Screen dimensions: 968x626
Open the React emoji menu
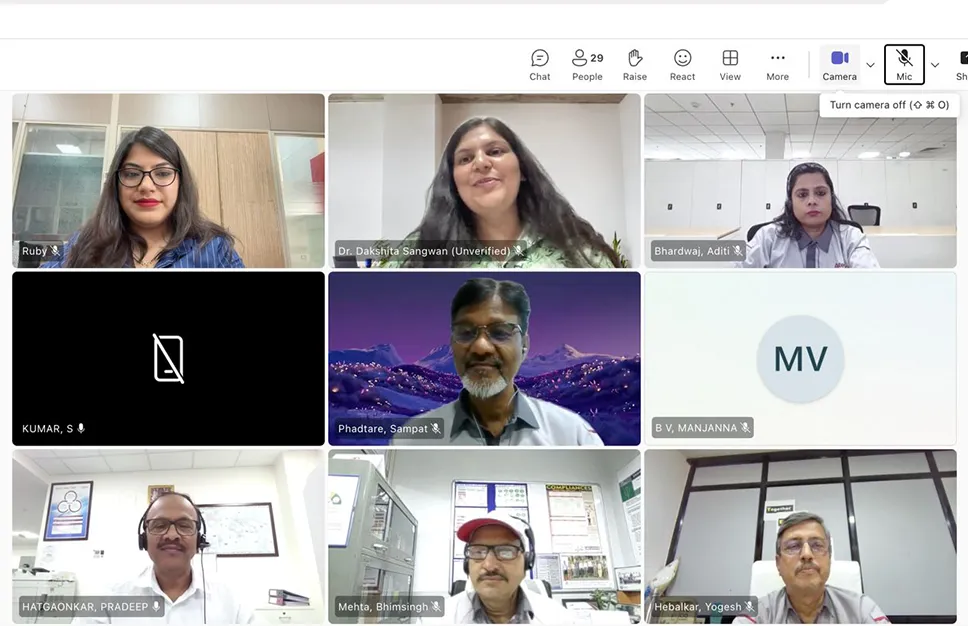click(682, 65)
